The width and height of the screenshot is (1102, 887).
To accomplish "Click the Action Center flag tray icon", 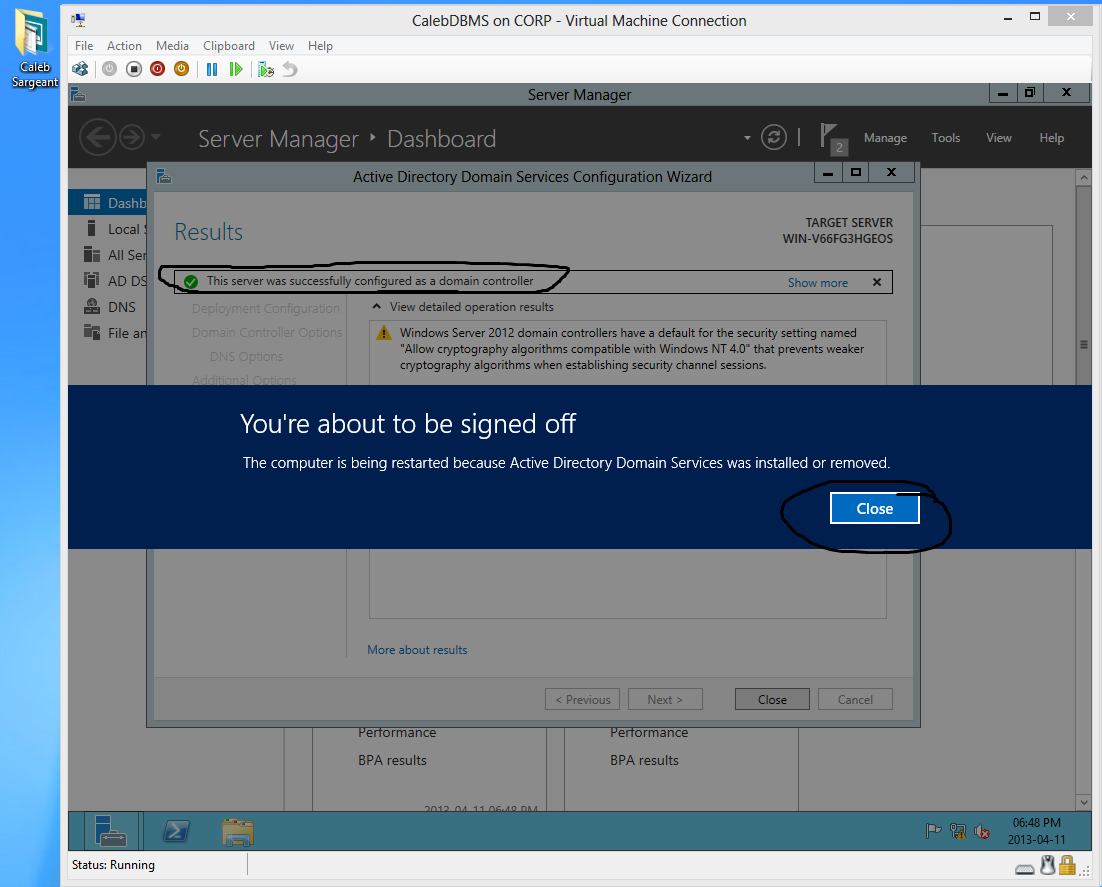I will pos(933,831).
